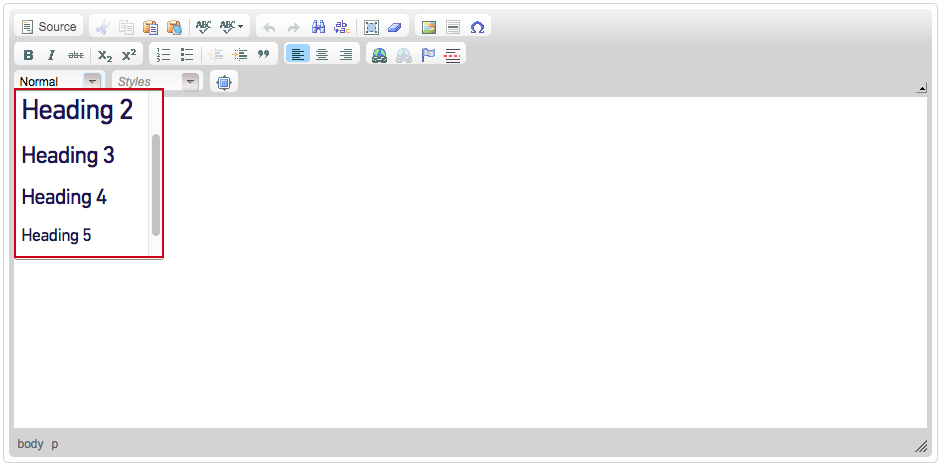Image resolution: width=939 pixels, height=465 pixels.
Task: Click the Block Quote icon
Action: click(264, 55)
